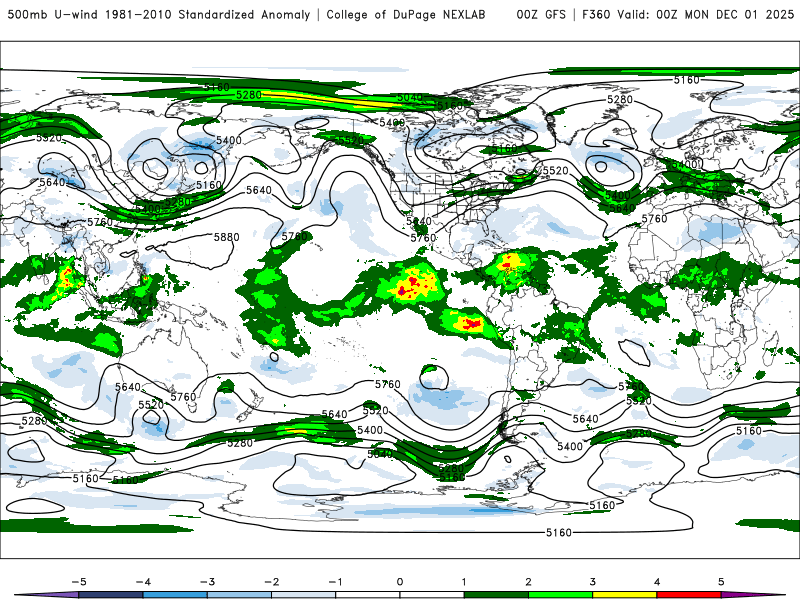
Task: Click the 'F360' forecast hour text
Action: (596, 14)
